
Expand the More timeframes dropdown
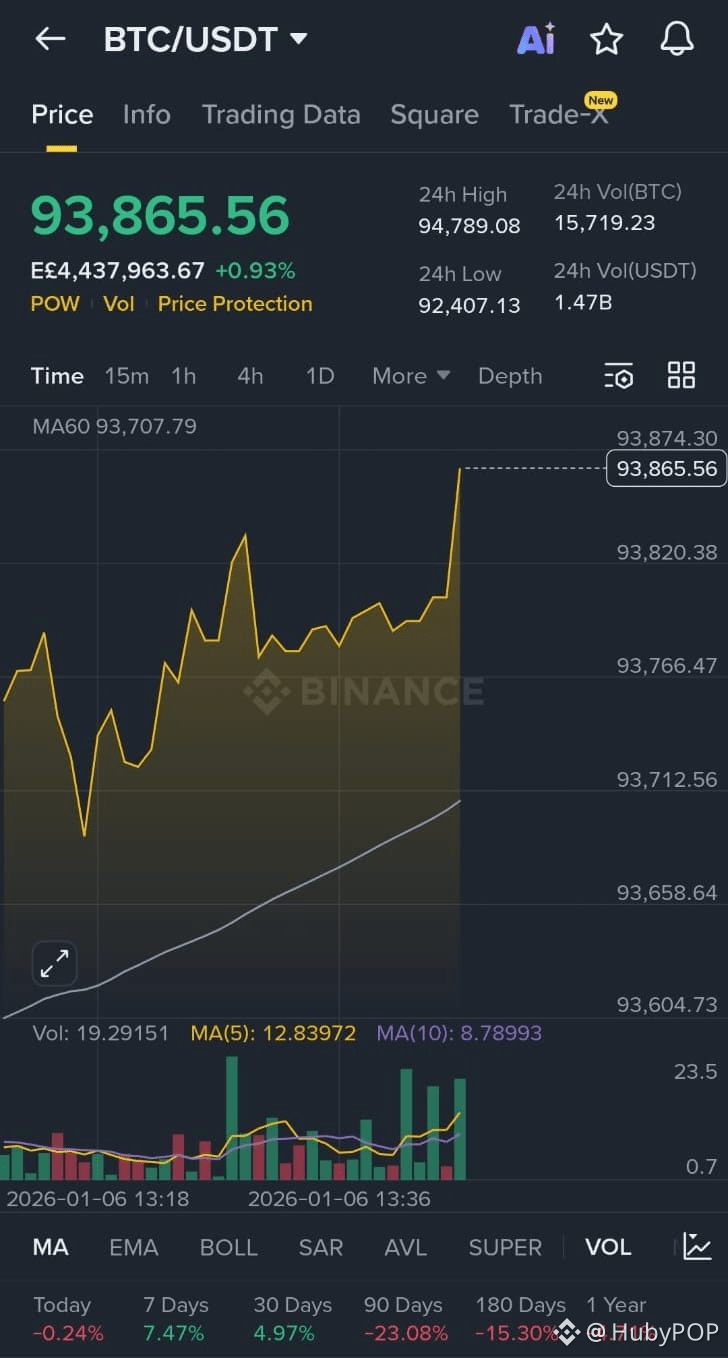point(410,376)
